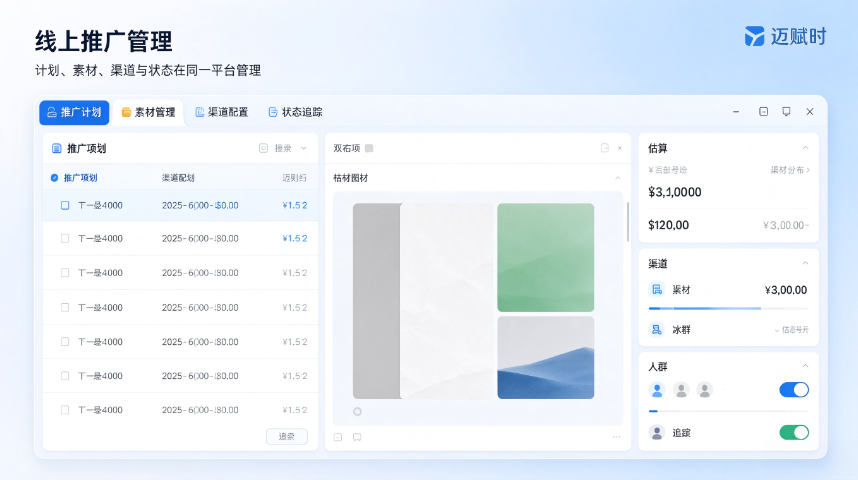Viewport: 858px width, 480px height.
Task: Click the 渠材 channel icon
Action: pos(657,290)
